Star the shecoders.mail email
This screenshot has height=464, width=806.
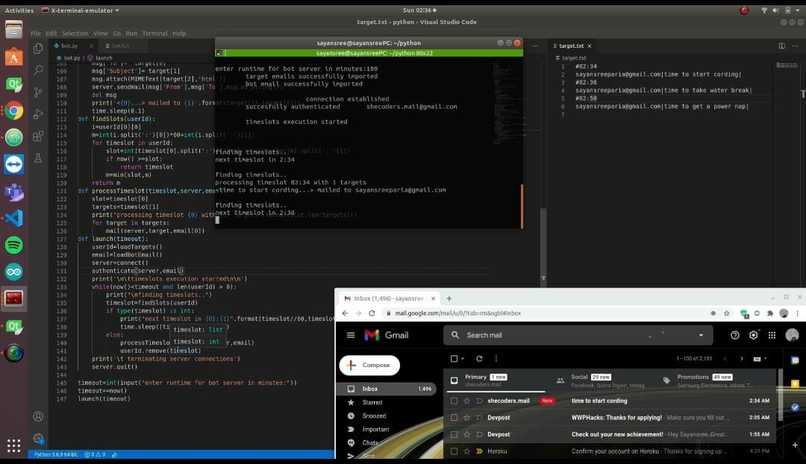pyautogui.click(x=467, y=401)
